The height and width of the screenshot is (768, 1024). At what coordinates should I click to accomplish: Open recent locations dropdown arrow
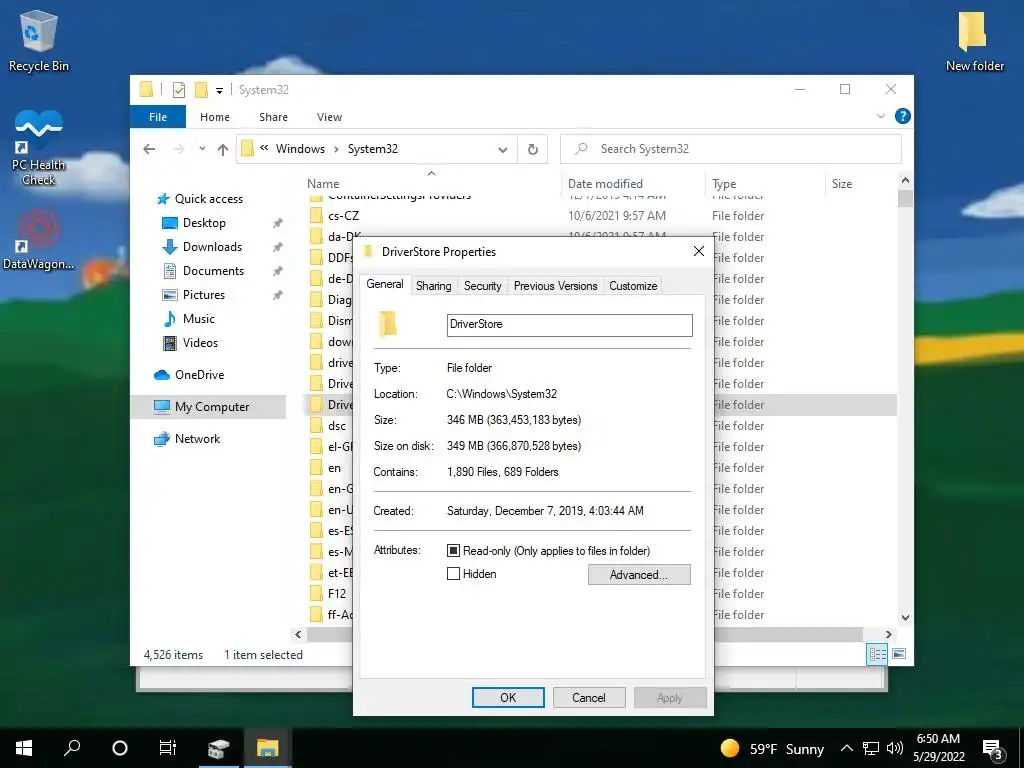[202, 149]
